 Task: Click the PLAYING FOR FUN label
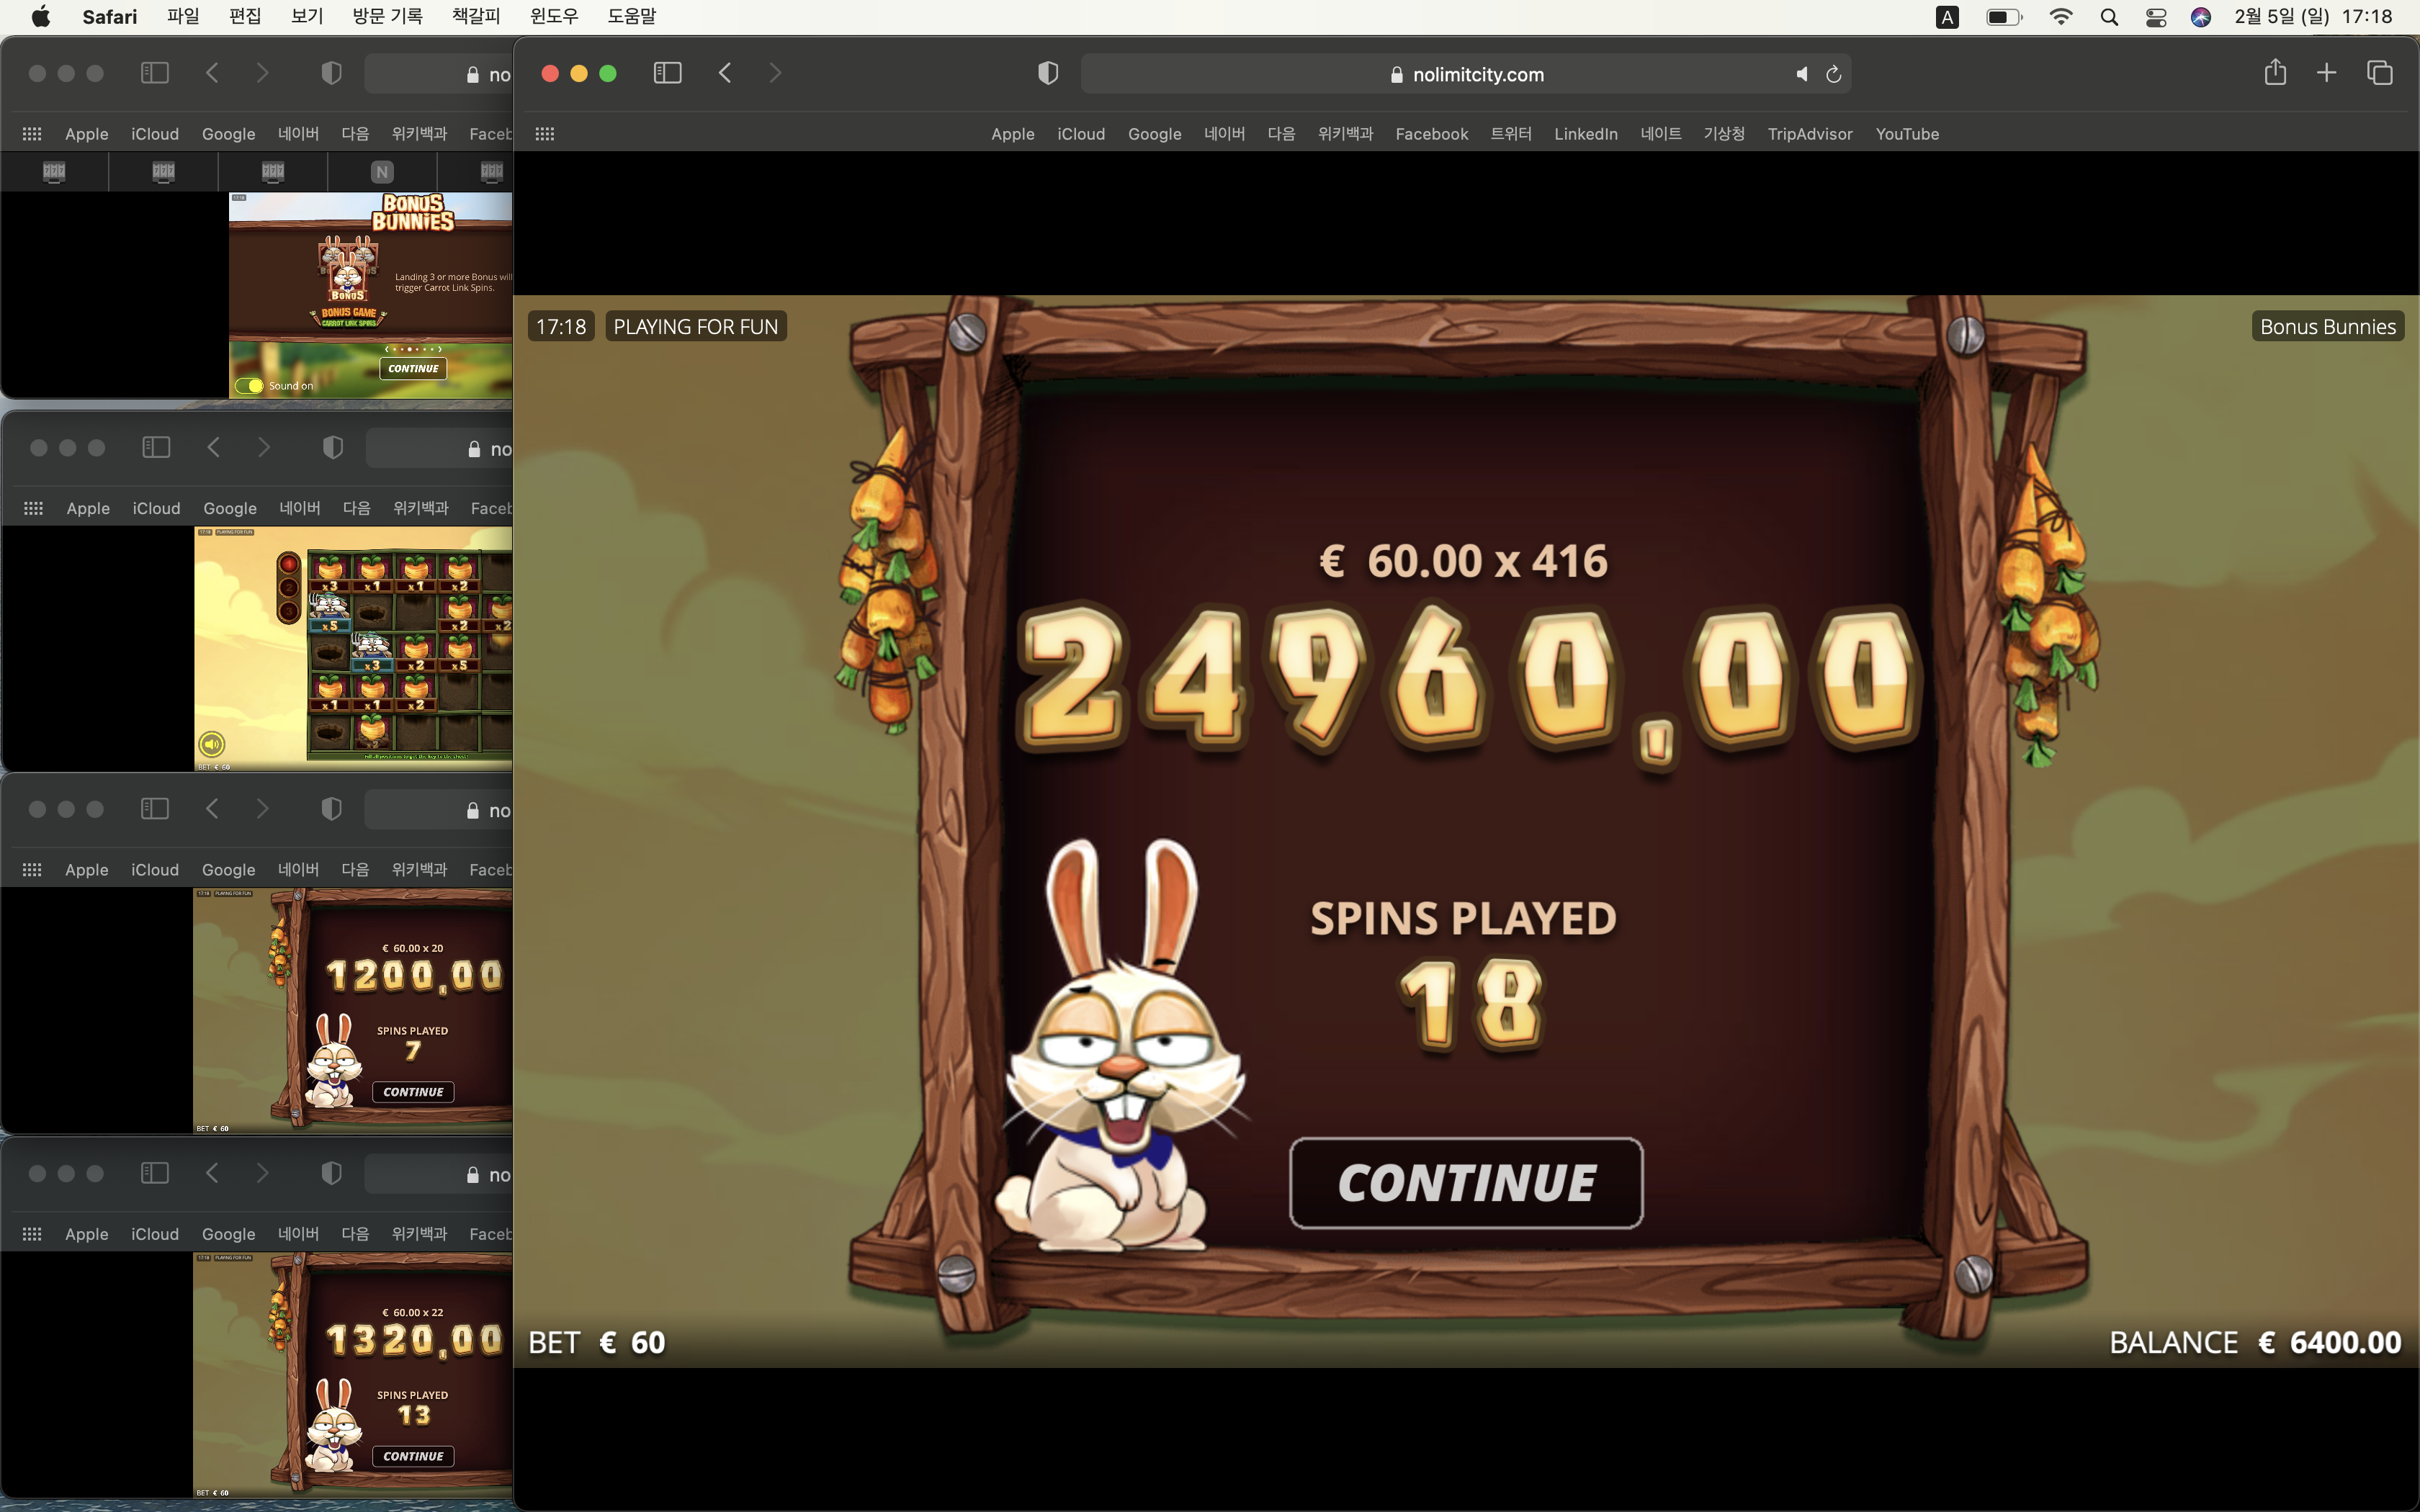pos(696,327)
